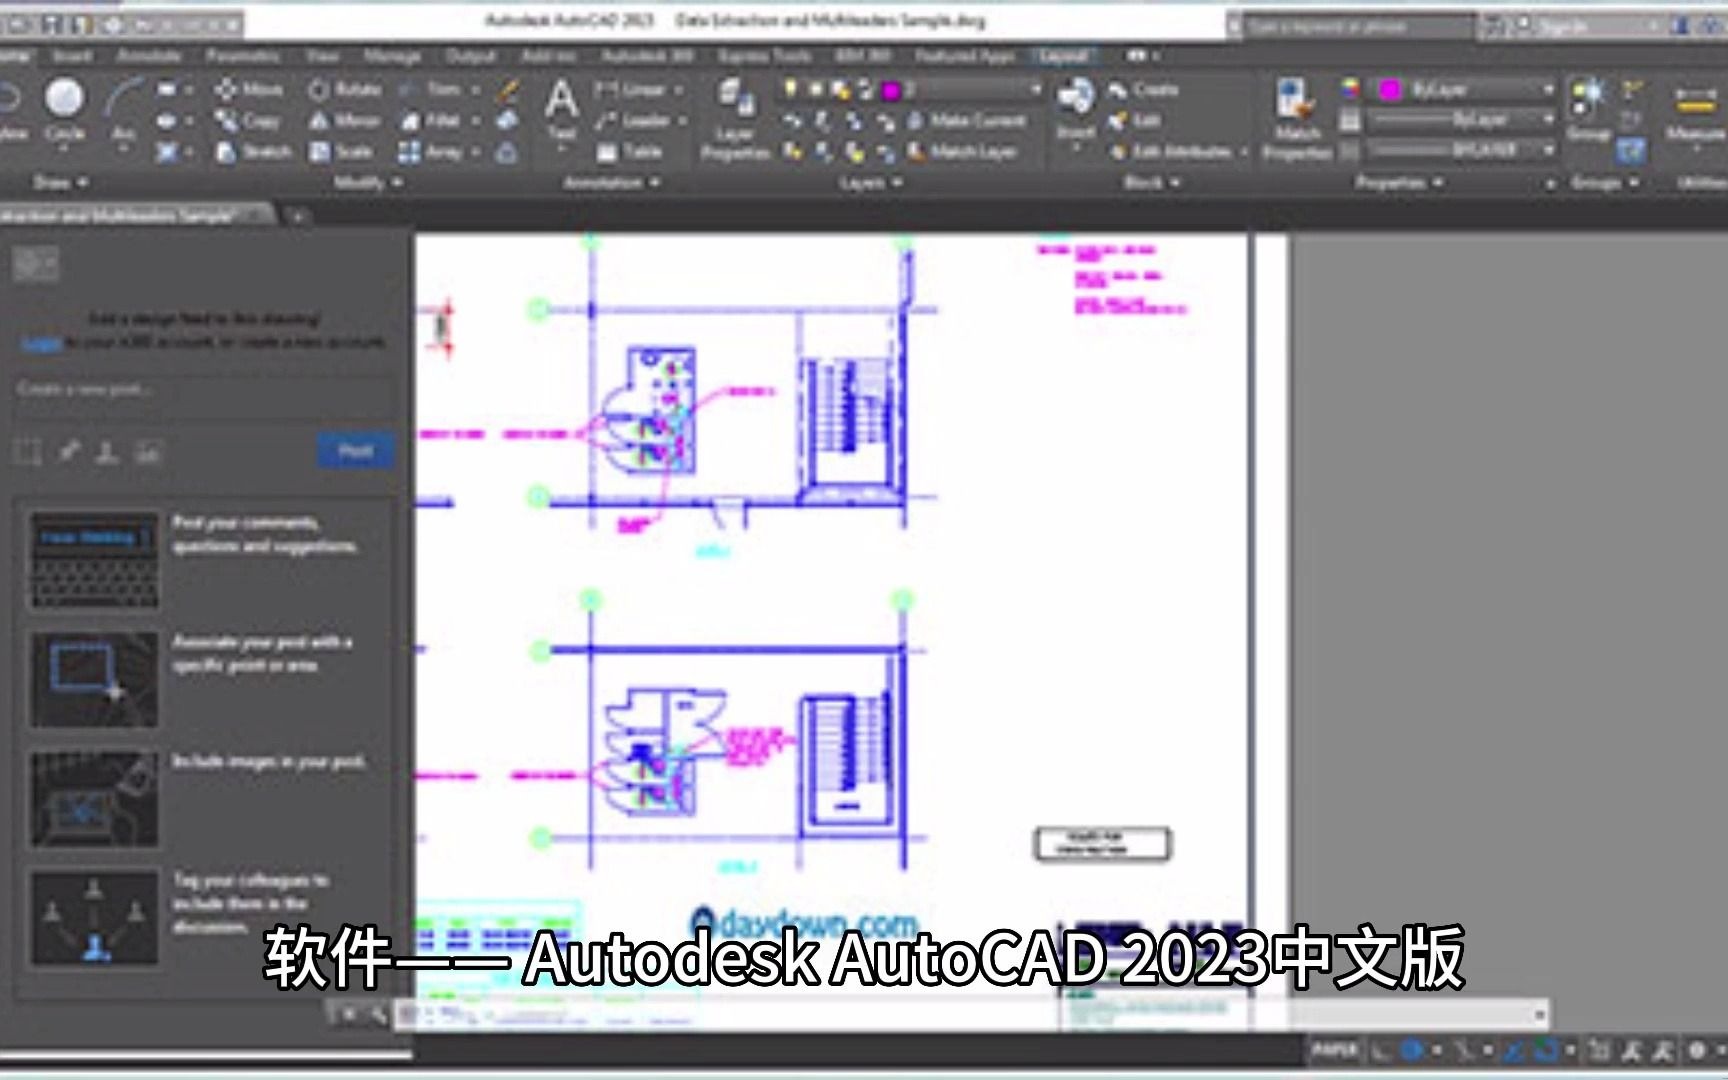Toggle snap mode on the status bar
The image size is (1728, 1080).
[1414, 1051]
